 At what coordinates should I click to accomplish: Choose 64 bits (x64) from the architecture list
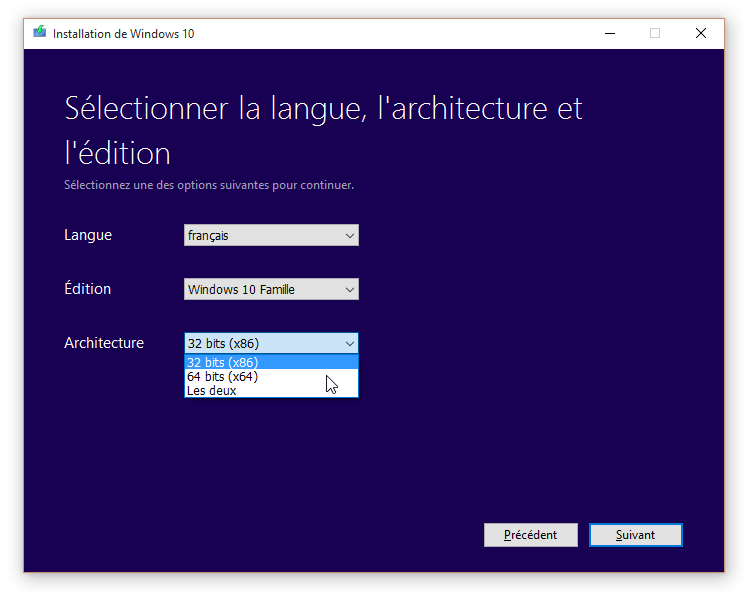271,376
